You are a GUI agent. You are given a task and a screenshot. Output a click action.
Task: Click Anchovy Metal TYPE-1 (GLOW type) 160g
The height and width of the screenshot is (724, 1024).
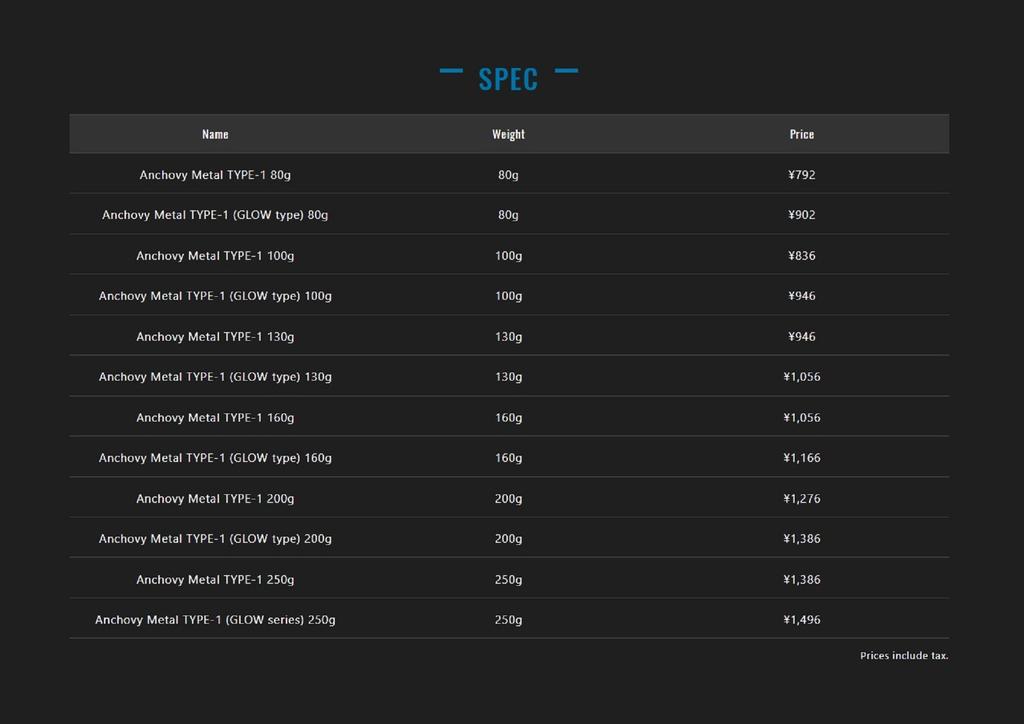tap(215, 458)
